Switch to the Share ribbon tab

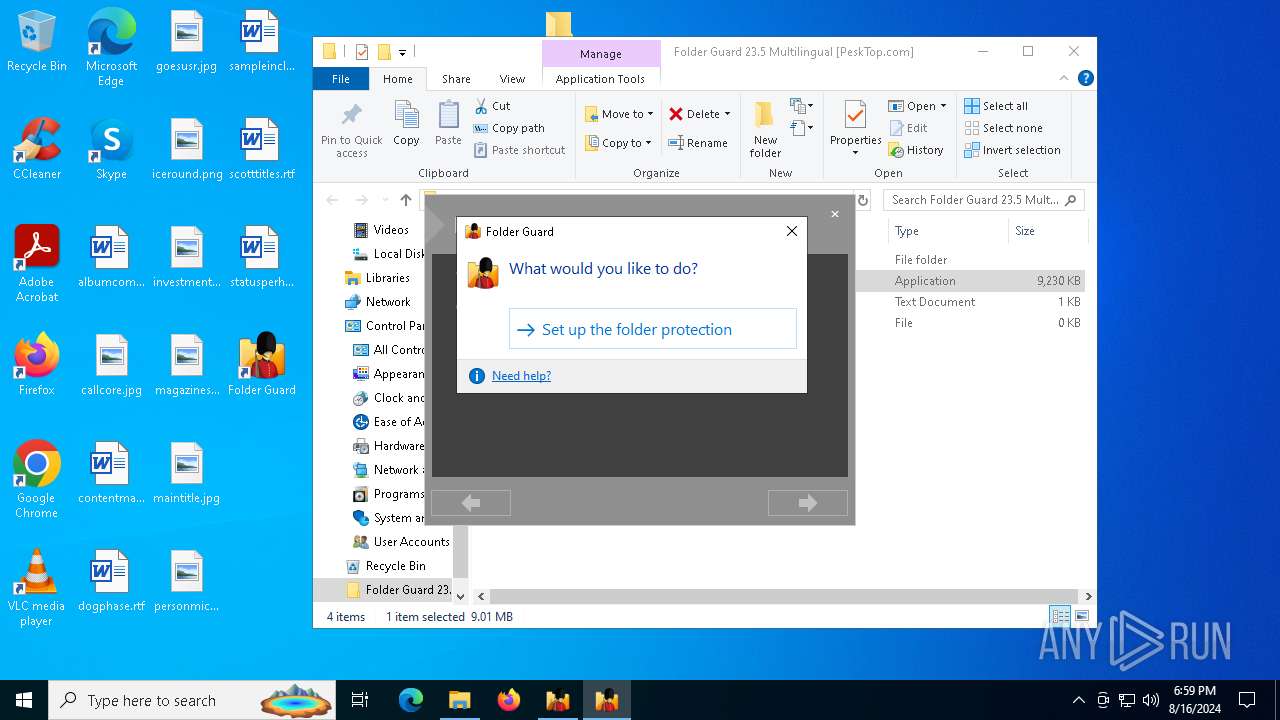tap(456, 79)
